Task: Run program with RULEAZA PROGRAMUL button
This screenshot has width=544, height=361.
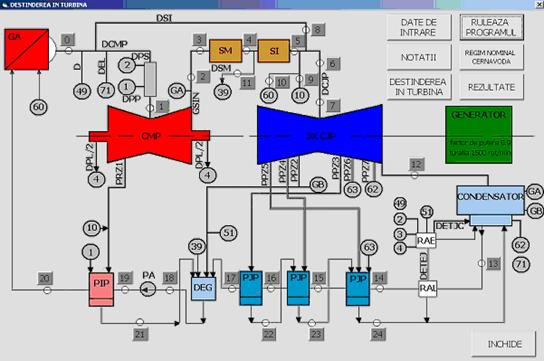Action: click(x=492, y=27)
